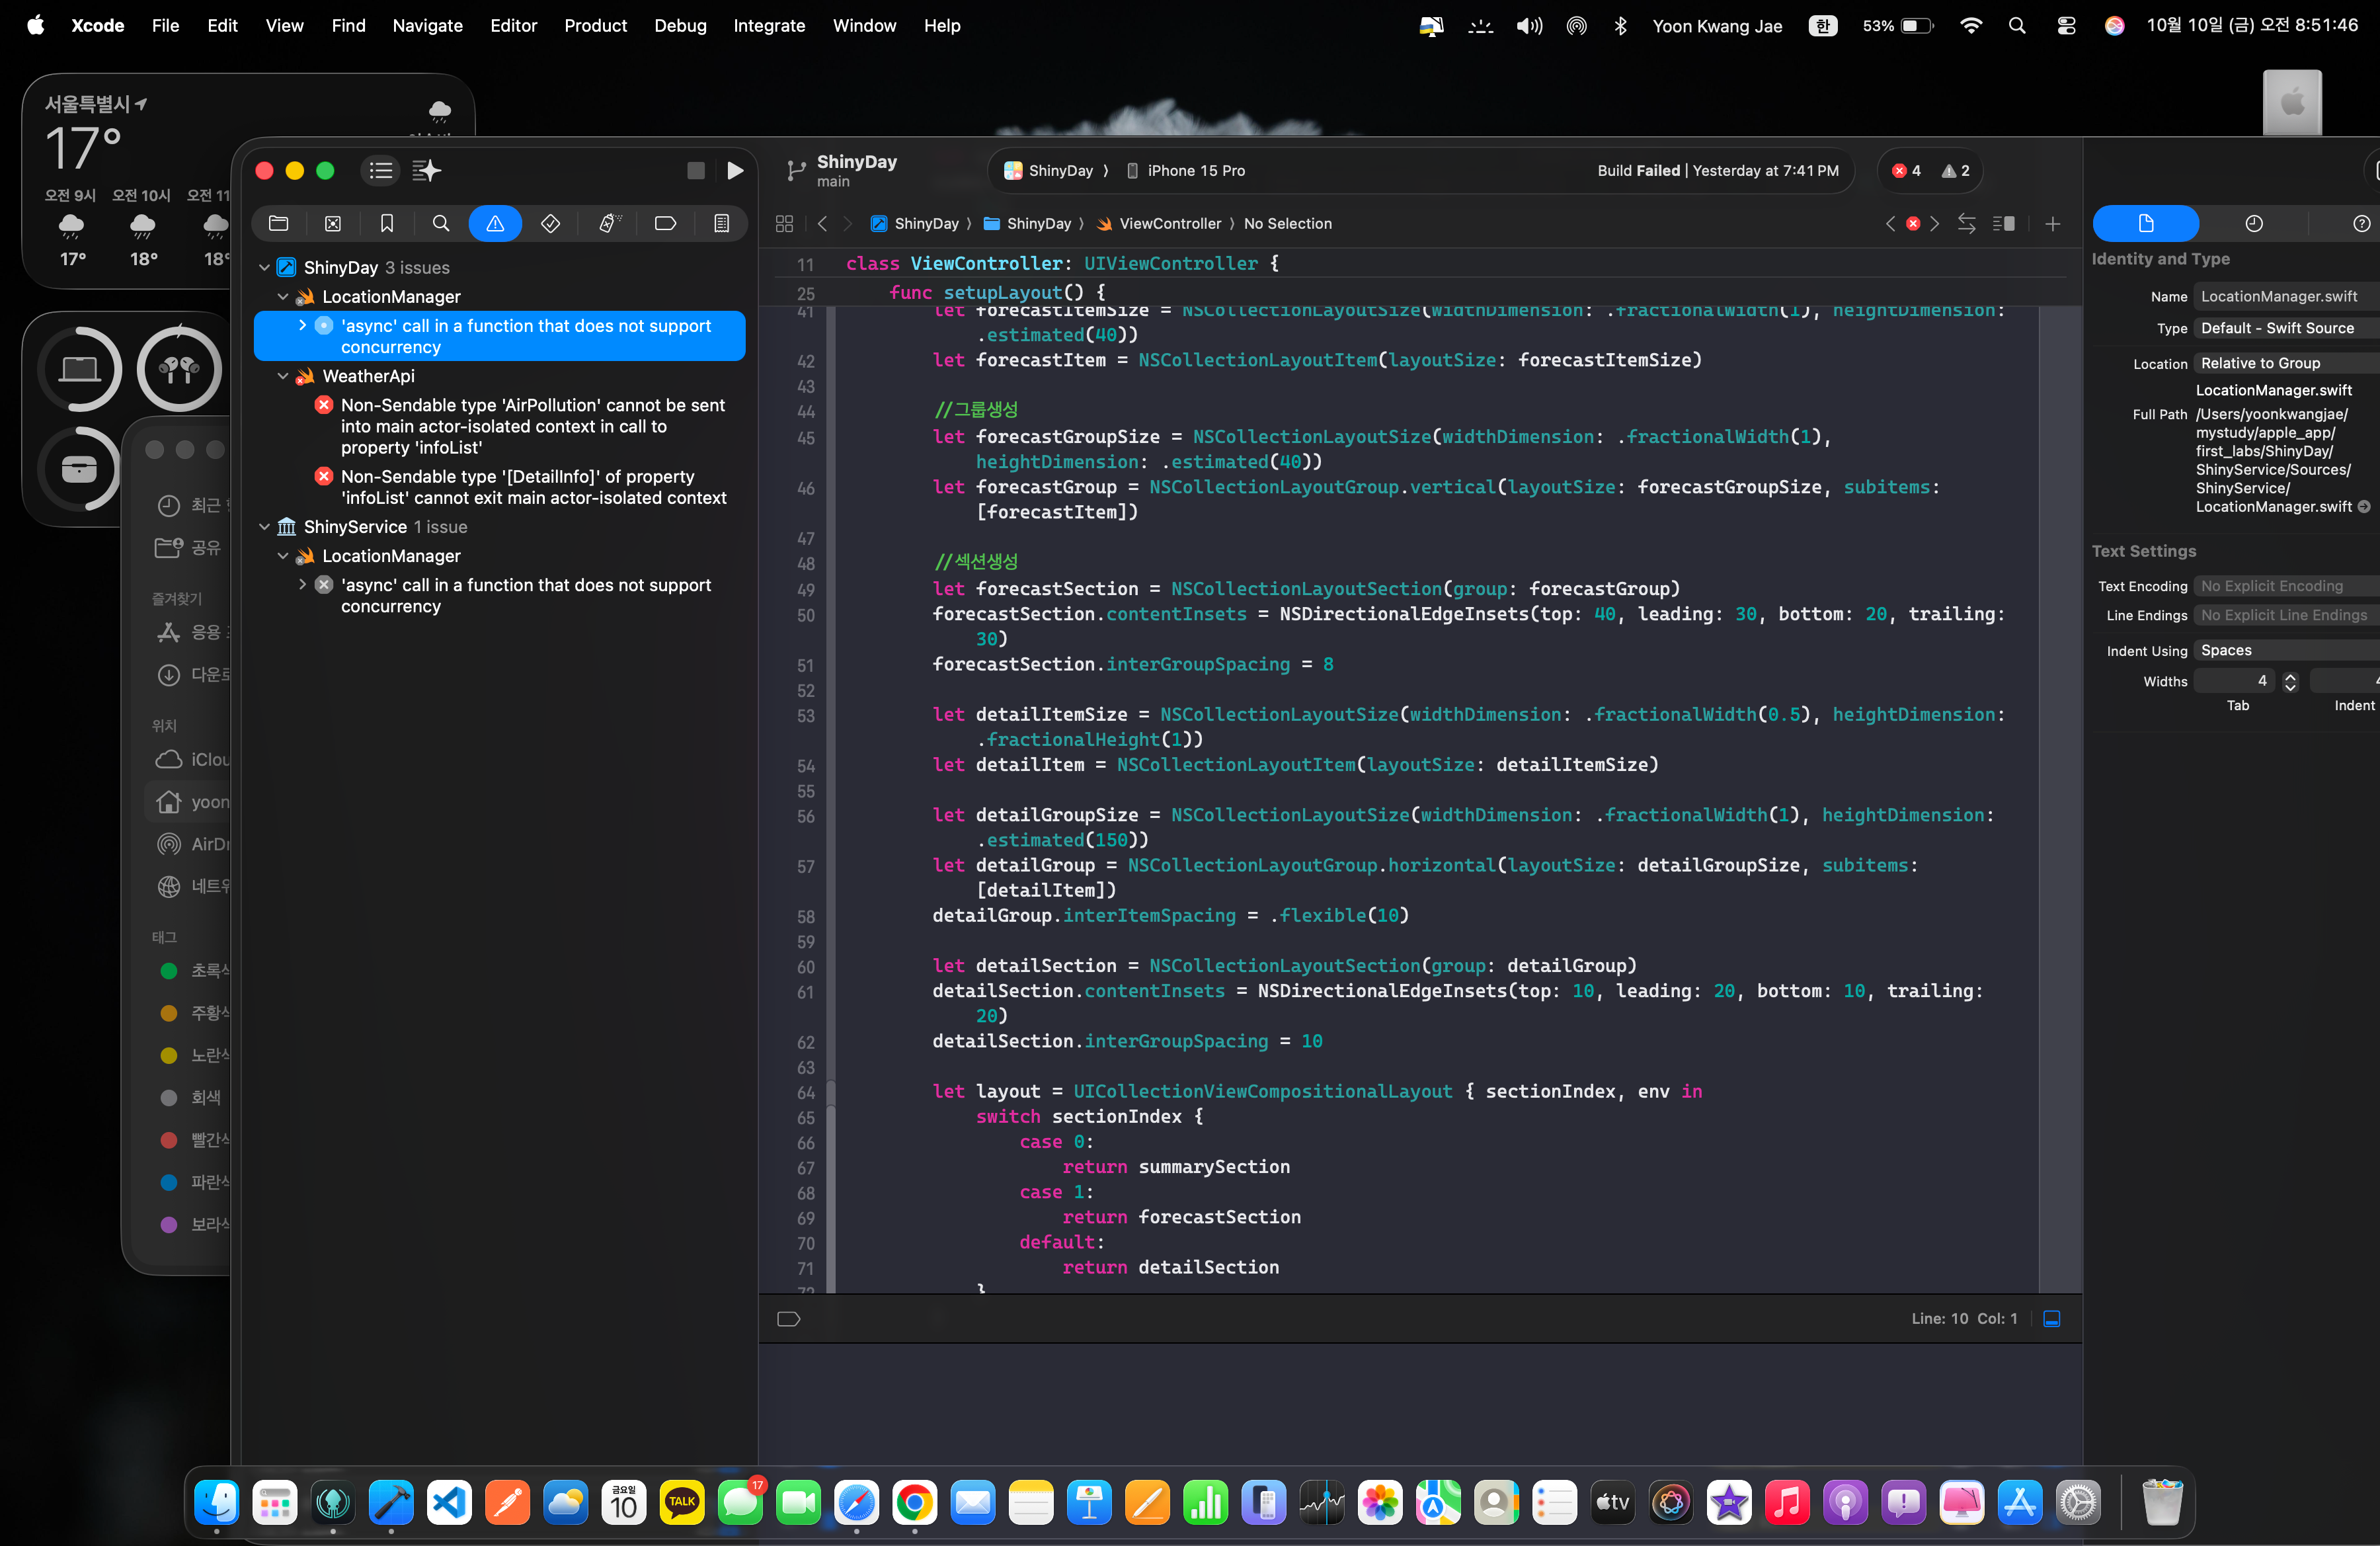
Task: Show the Report navigator
Action: (721, 224)
